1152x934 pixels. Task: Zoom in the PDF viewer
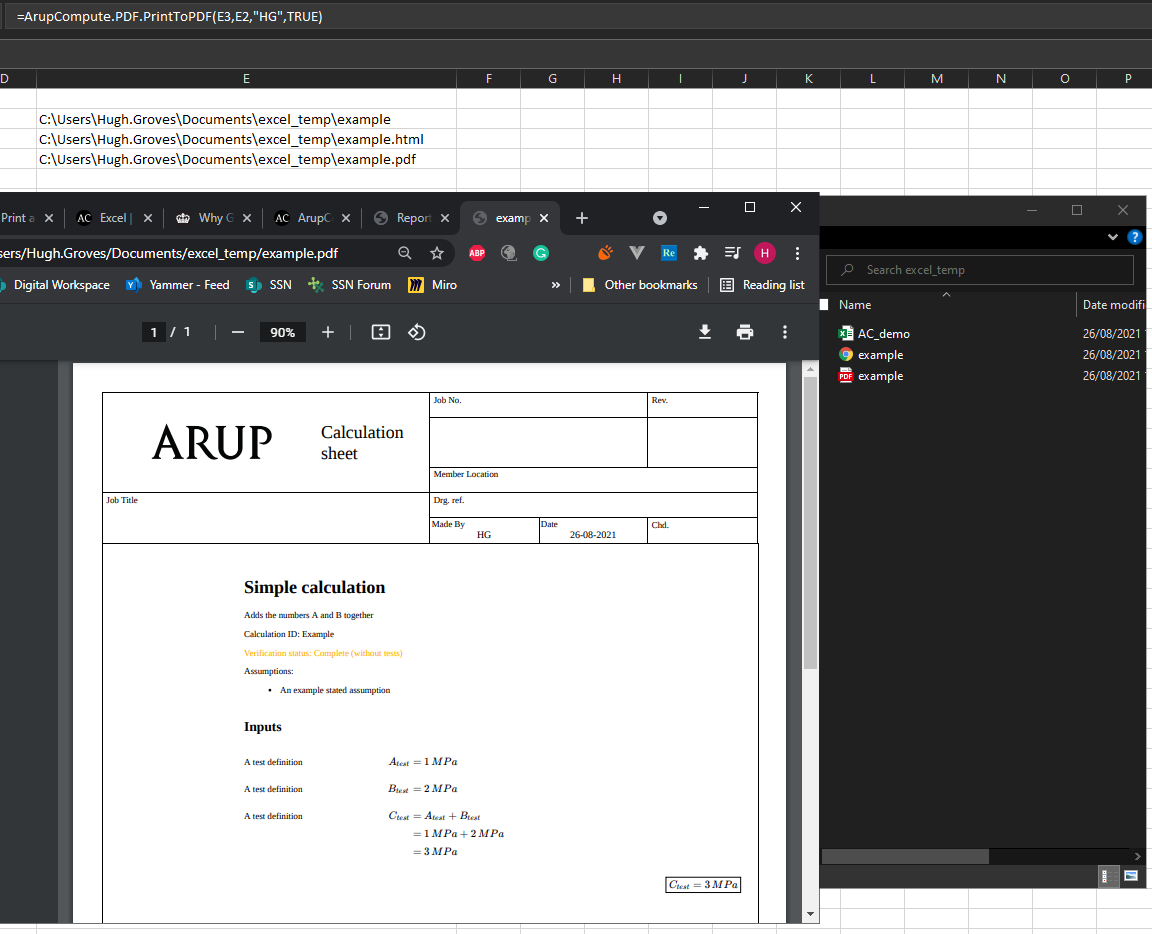coord(328,332)
